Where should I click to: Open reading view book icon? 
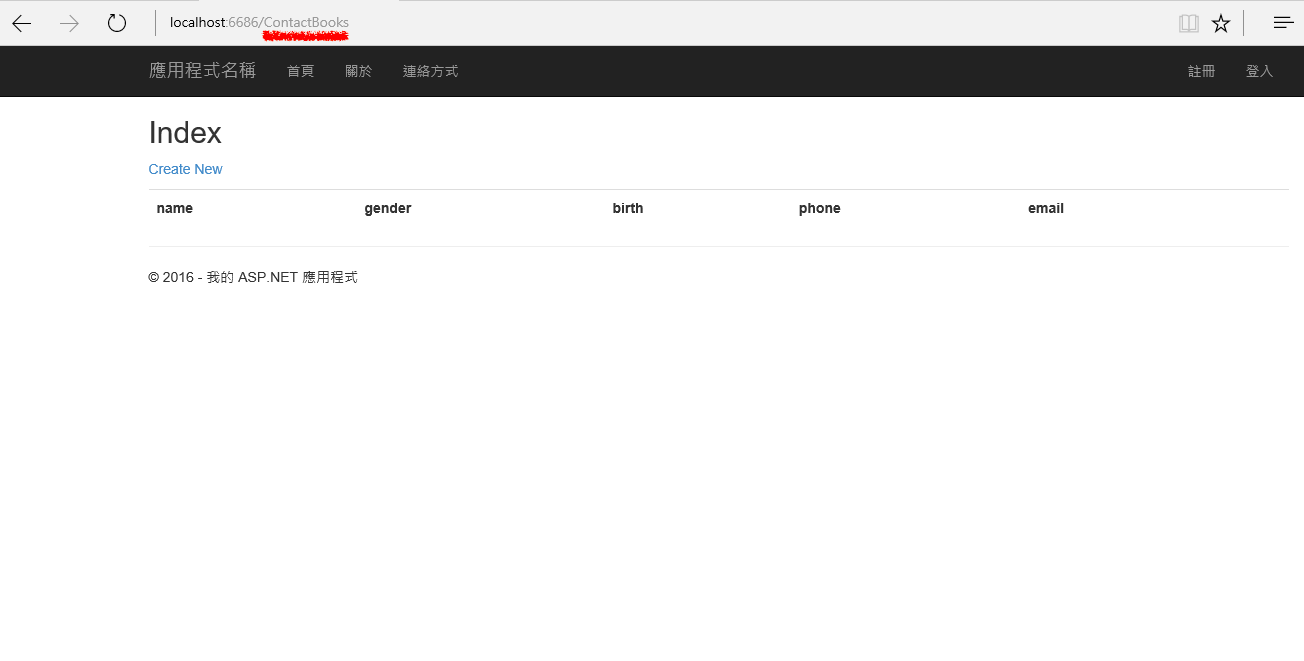[1188, 23]
